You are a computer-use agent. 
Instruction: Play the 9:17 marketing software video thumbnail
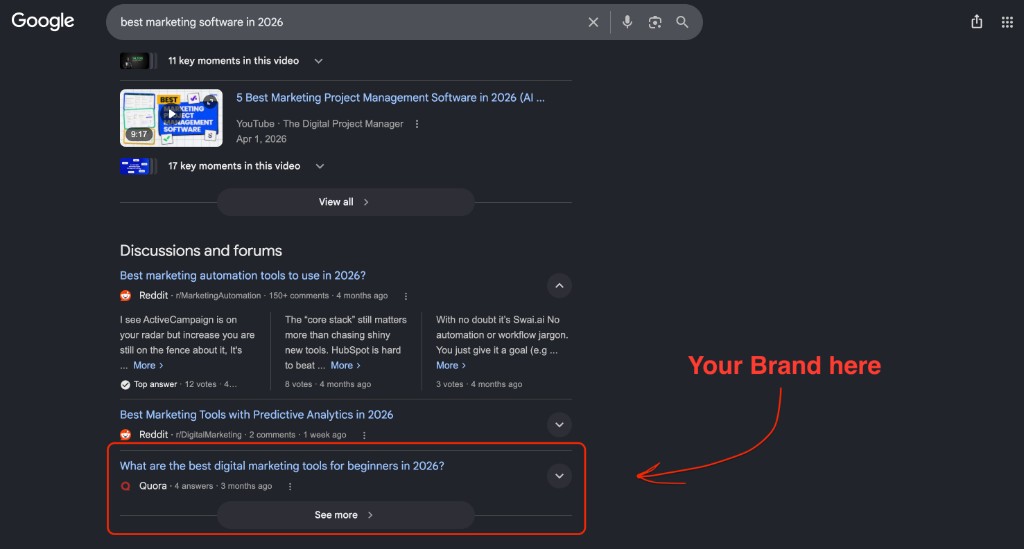click(171, 118)
